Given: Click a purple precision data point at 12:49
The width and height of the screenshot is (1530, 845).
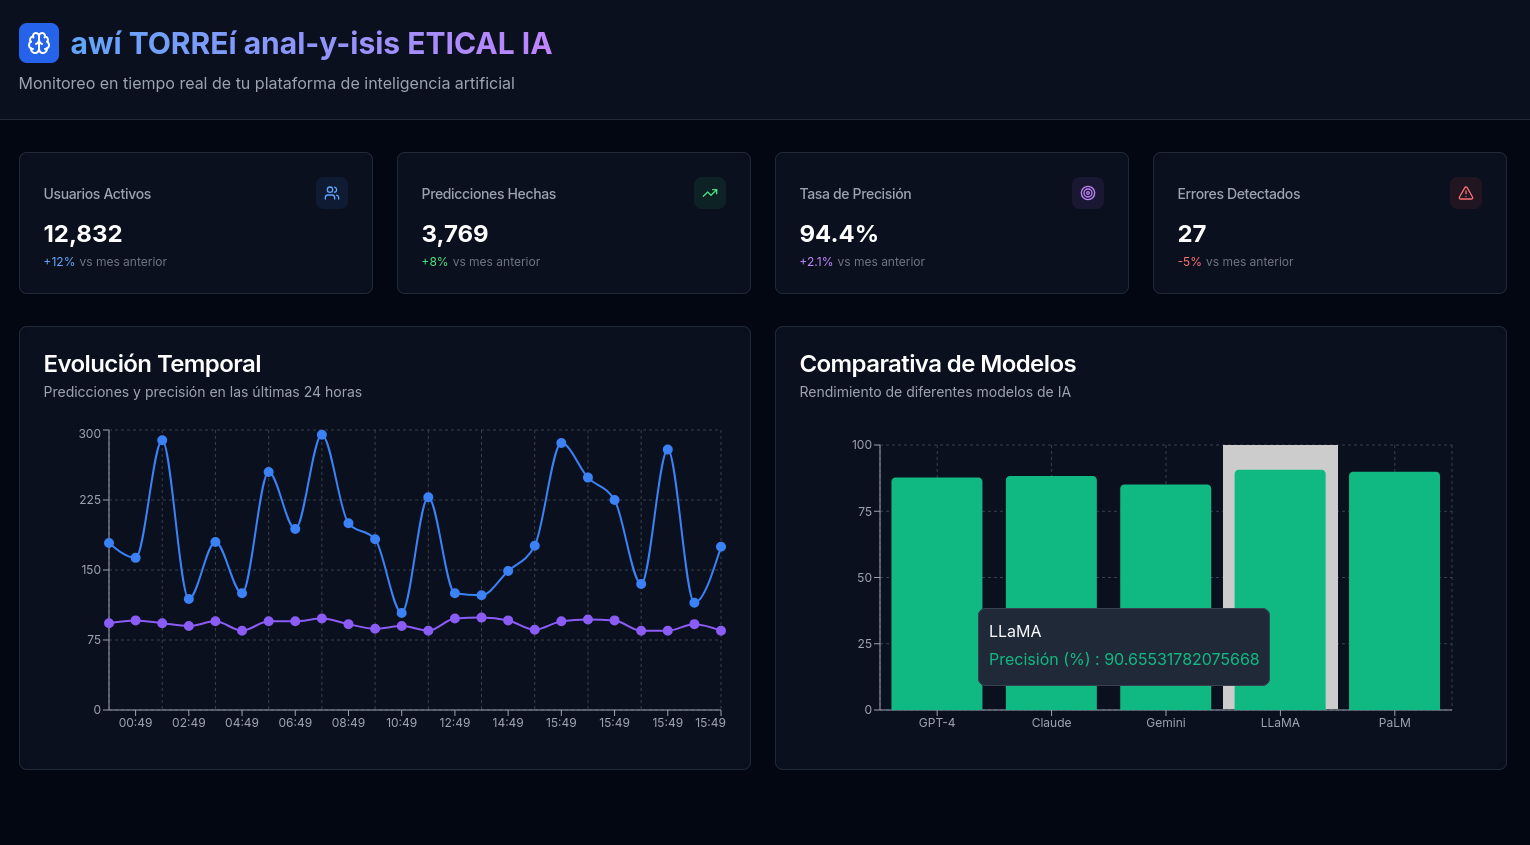Looking at the screenshot, I should click(x=455, y=619).
